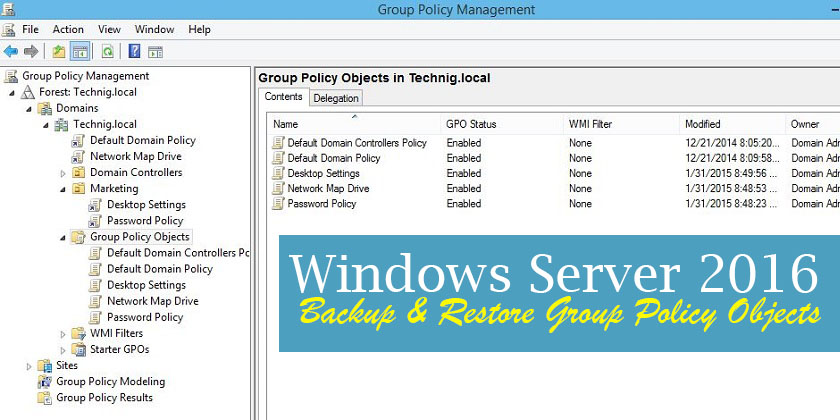The width and height of the screenshot is (840, 420).
Task: Select Network Map Drive link under Technig.local
Action: coord(136,156)
